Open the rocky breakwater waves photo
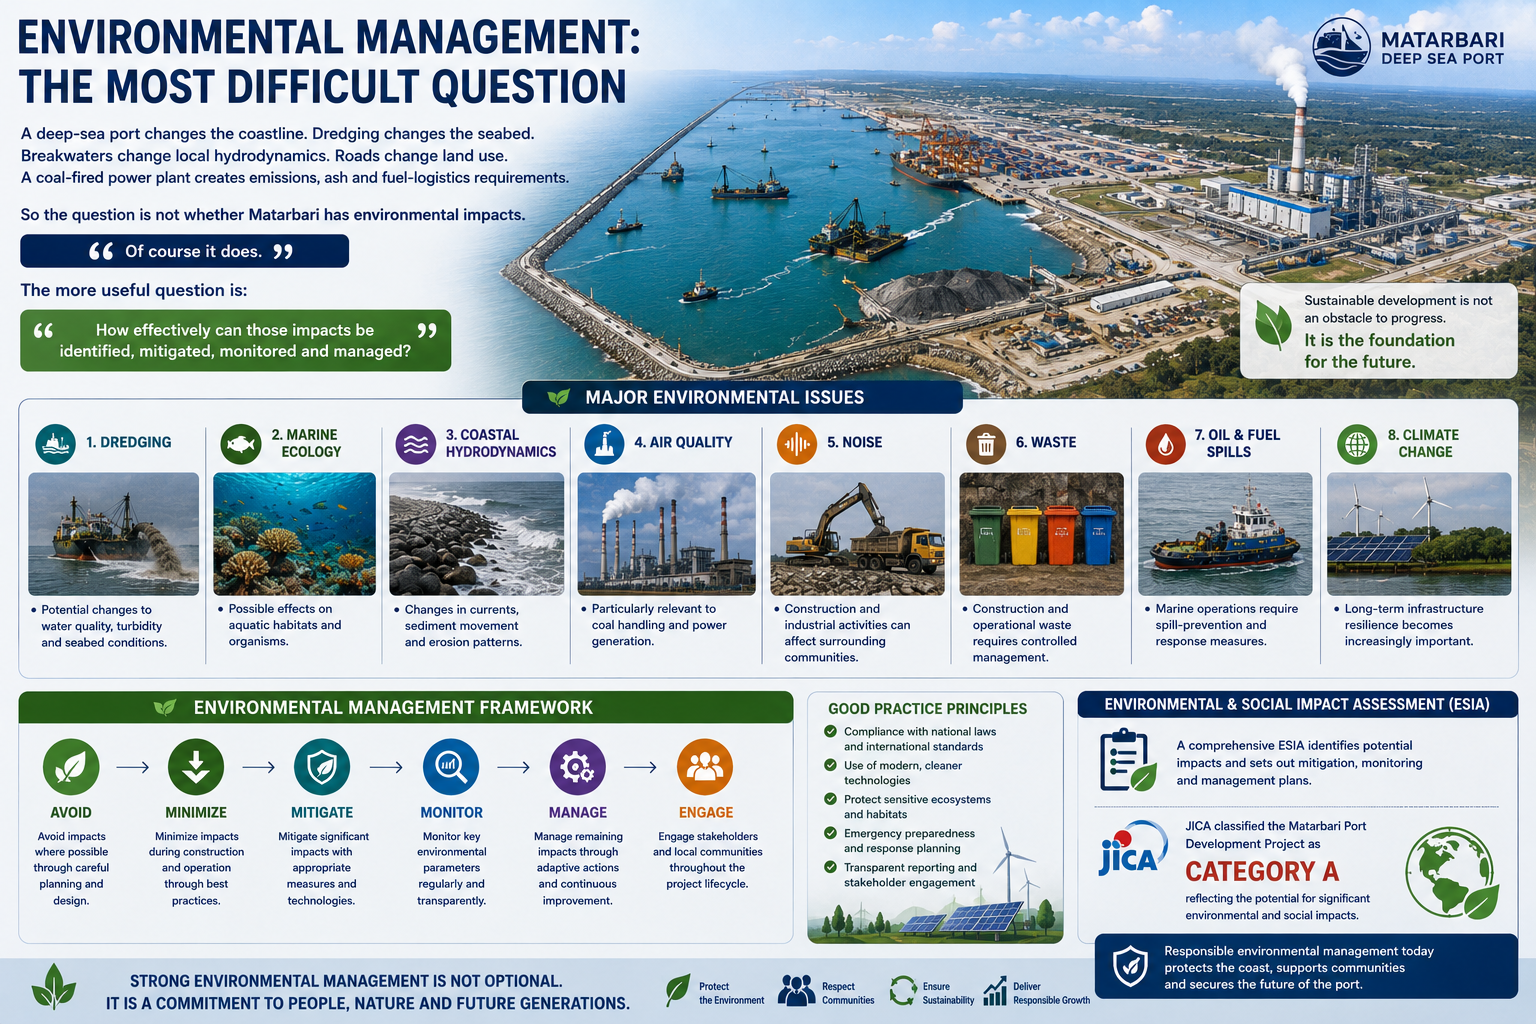 [476, 534]
